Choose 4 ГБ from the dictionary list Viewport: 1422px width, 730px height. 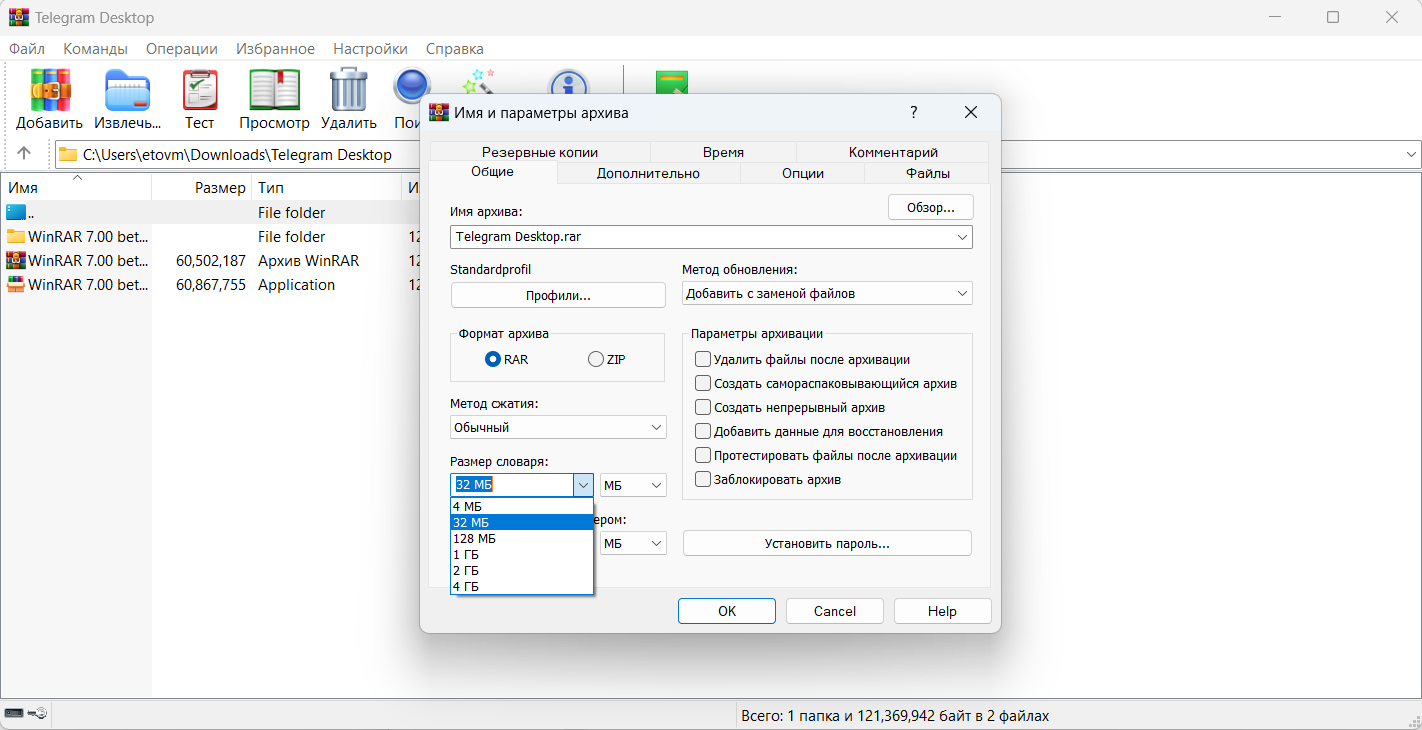click(522, 586)
